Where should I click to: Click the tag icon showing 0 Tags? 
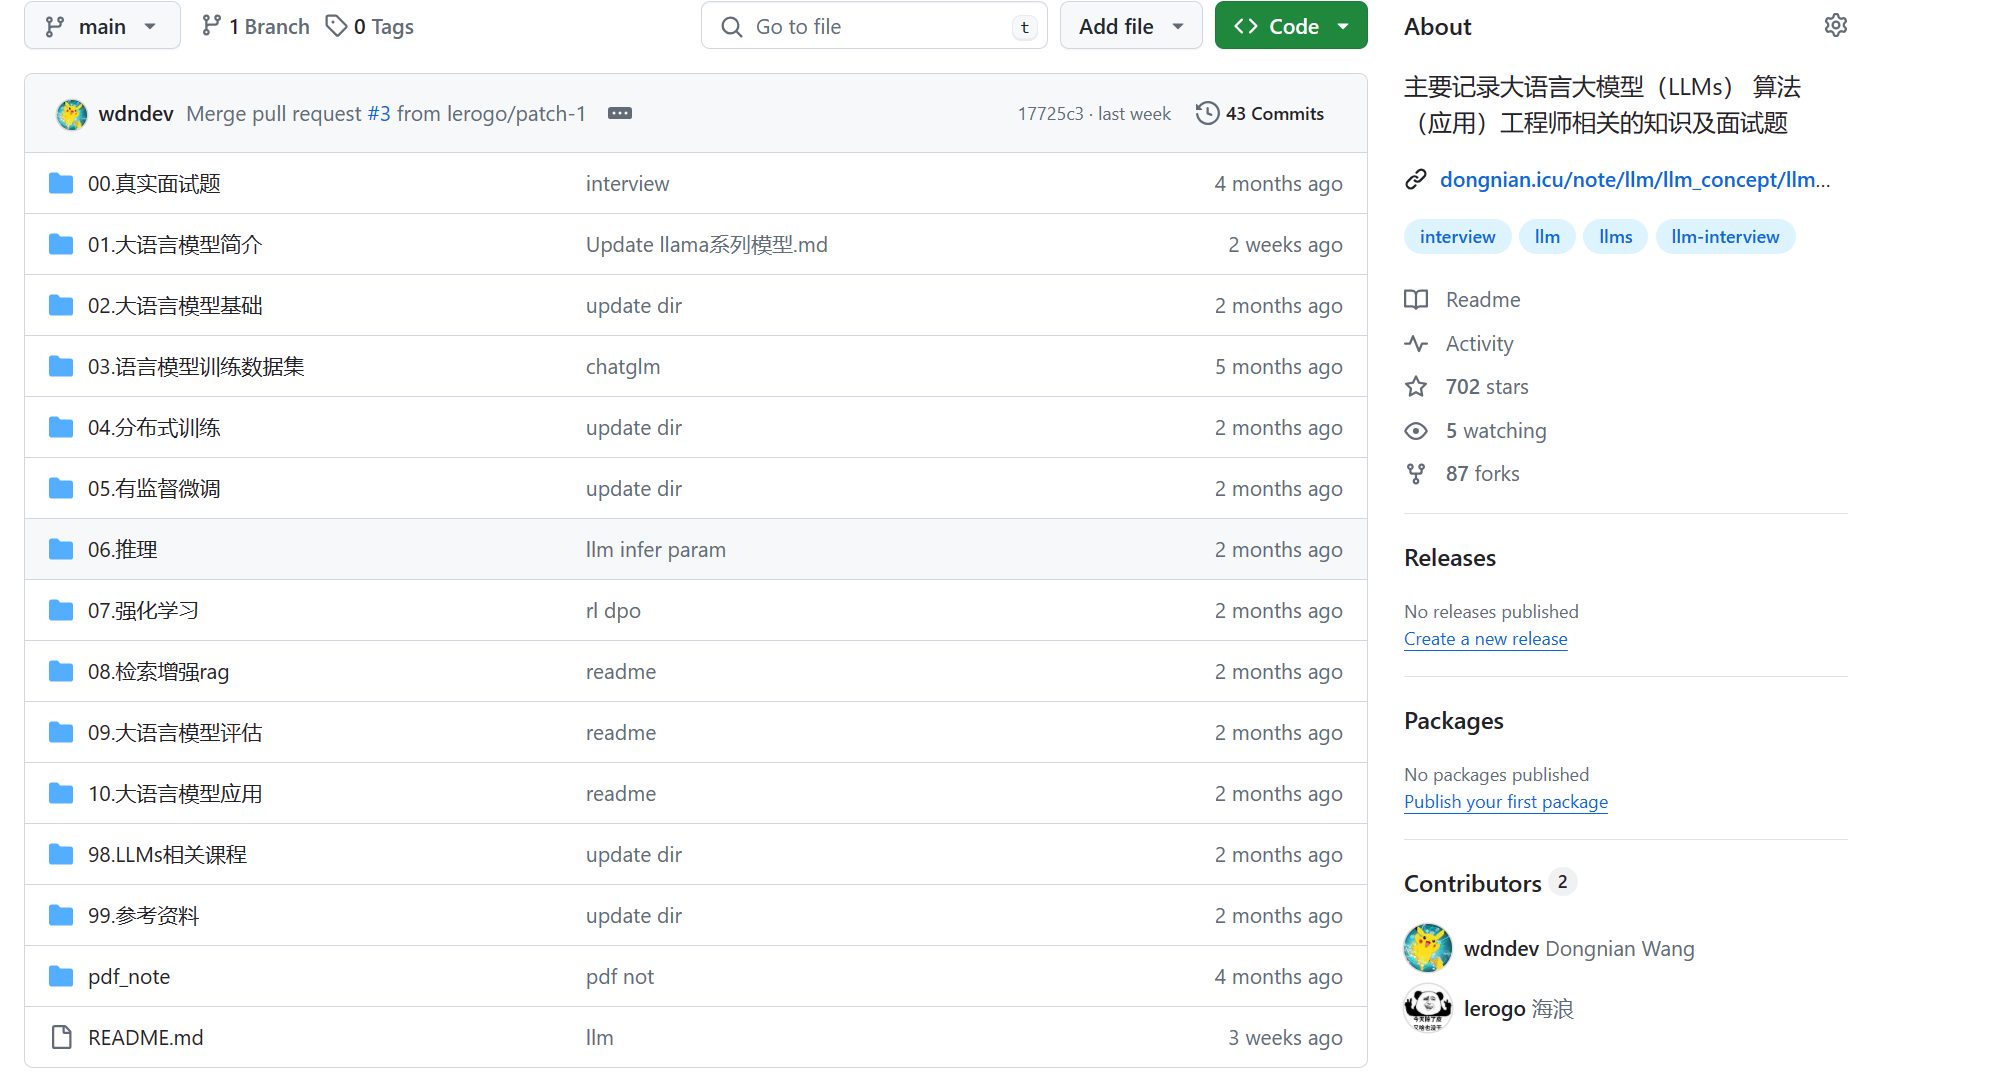click(340, 25)
